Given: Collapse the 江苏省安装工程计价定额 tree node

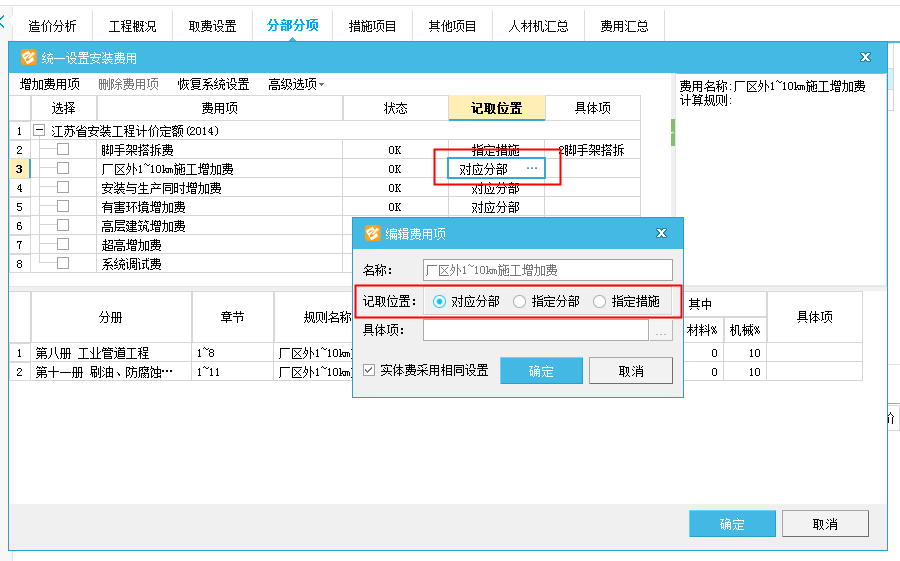Looking at the screenshot, I should (x=39, y=131).
